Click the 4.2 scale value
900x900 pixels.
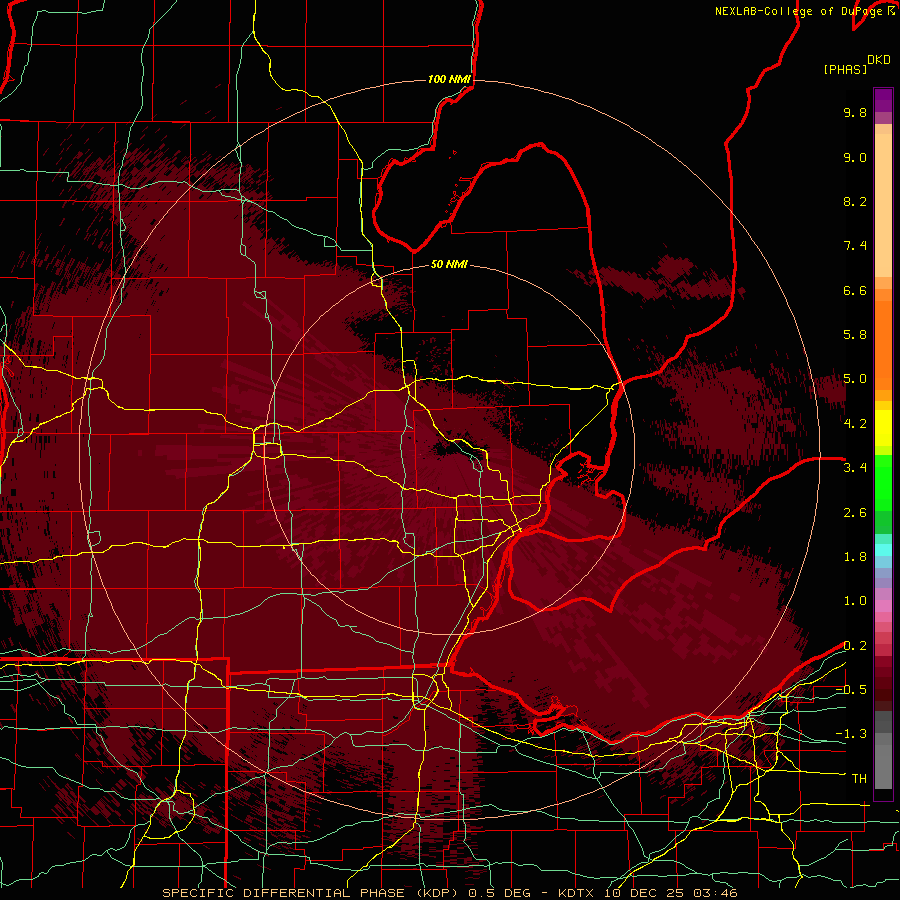point(855,424)
